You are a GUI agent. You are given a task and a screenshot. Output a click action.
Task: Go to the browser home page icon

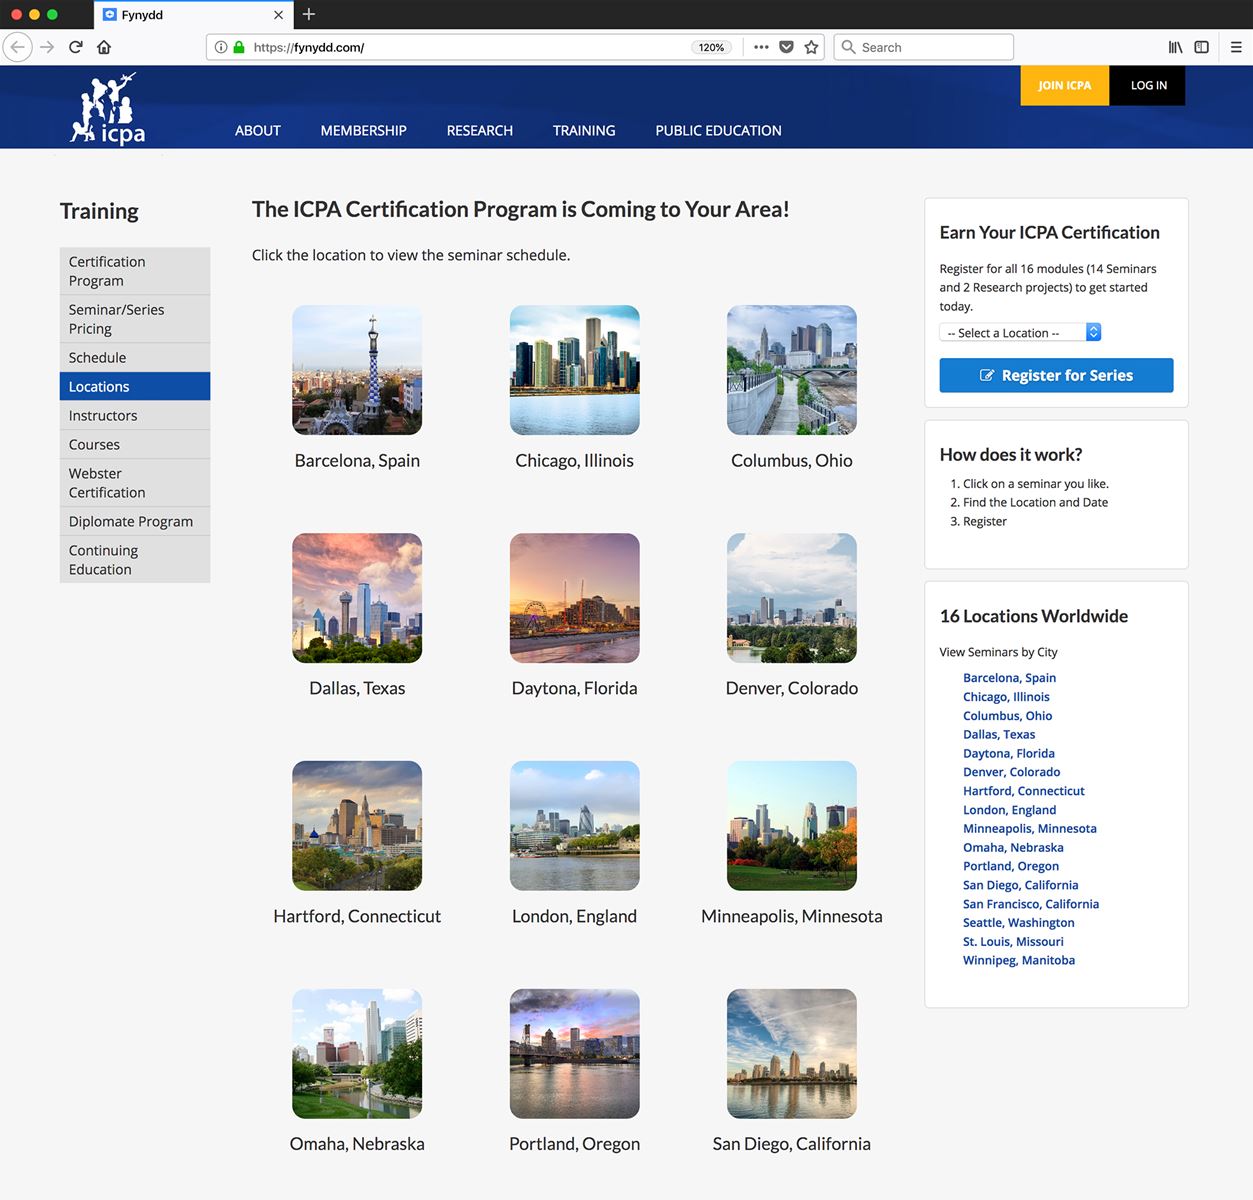tap(104, 47)
